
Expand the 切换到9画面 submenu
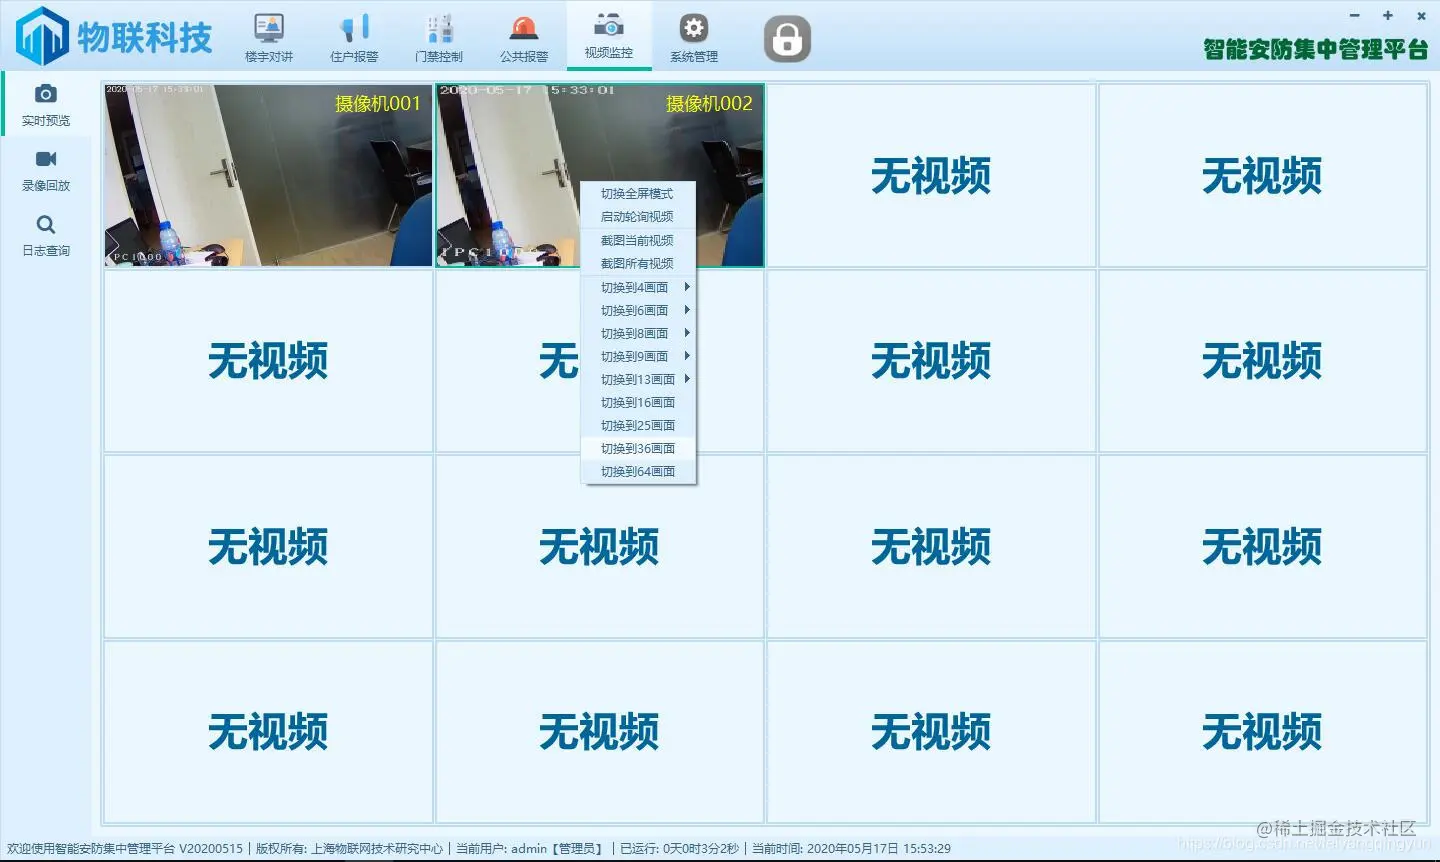pos(638,356)
